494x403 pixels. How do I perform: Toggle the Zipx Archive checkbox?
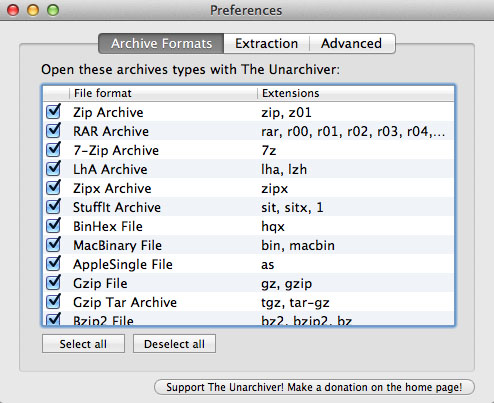[53, 188]
